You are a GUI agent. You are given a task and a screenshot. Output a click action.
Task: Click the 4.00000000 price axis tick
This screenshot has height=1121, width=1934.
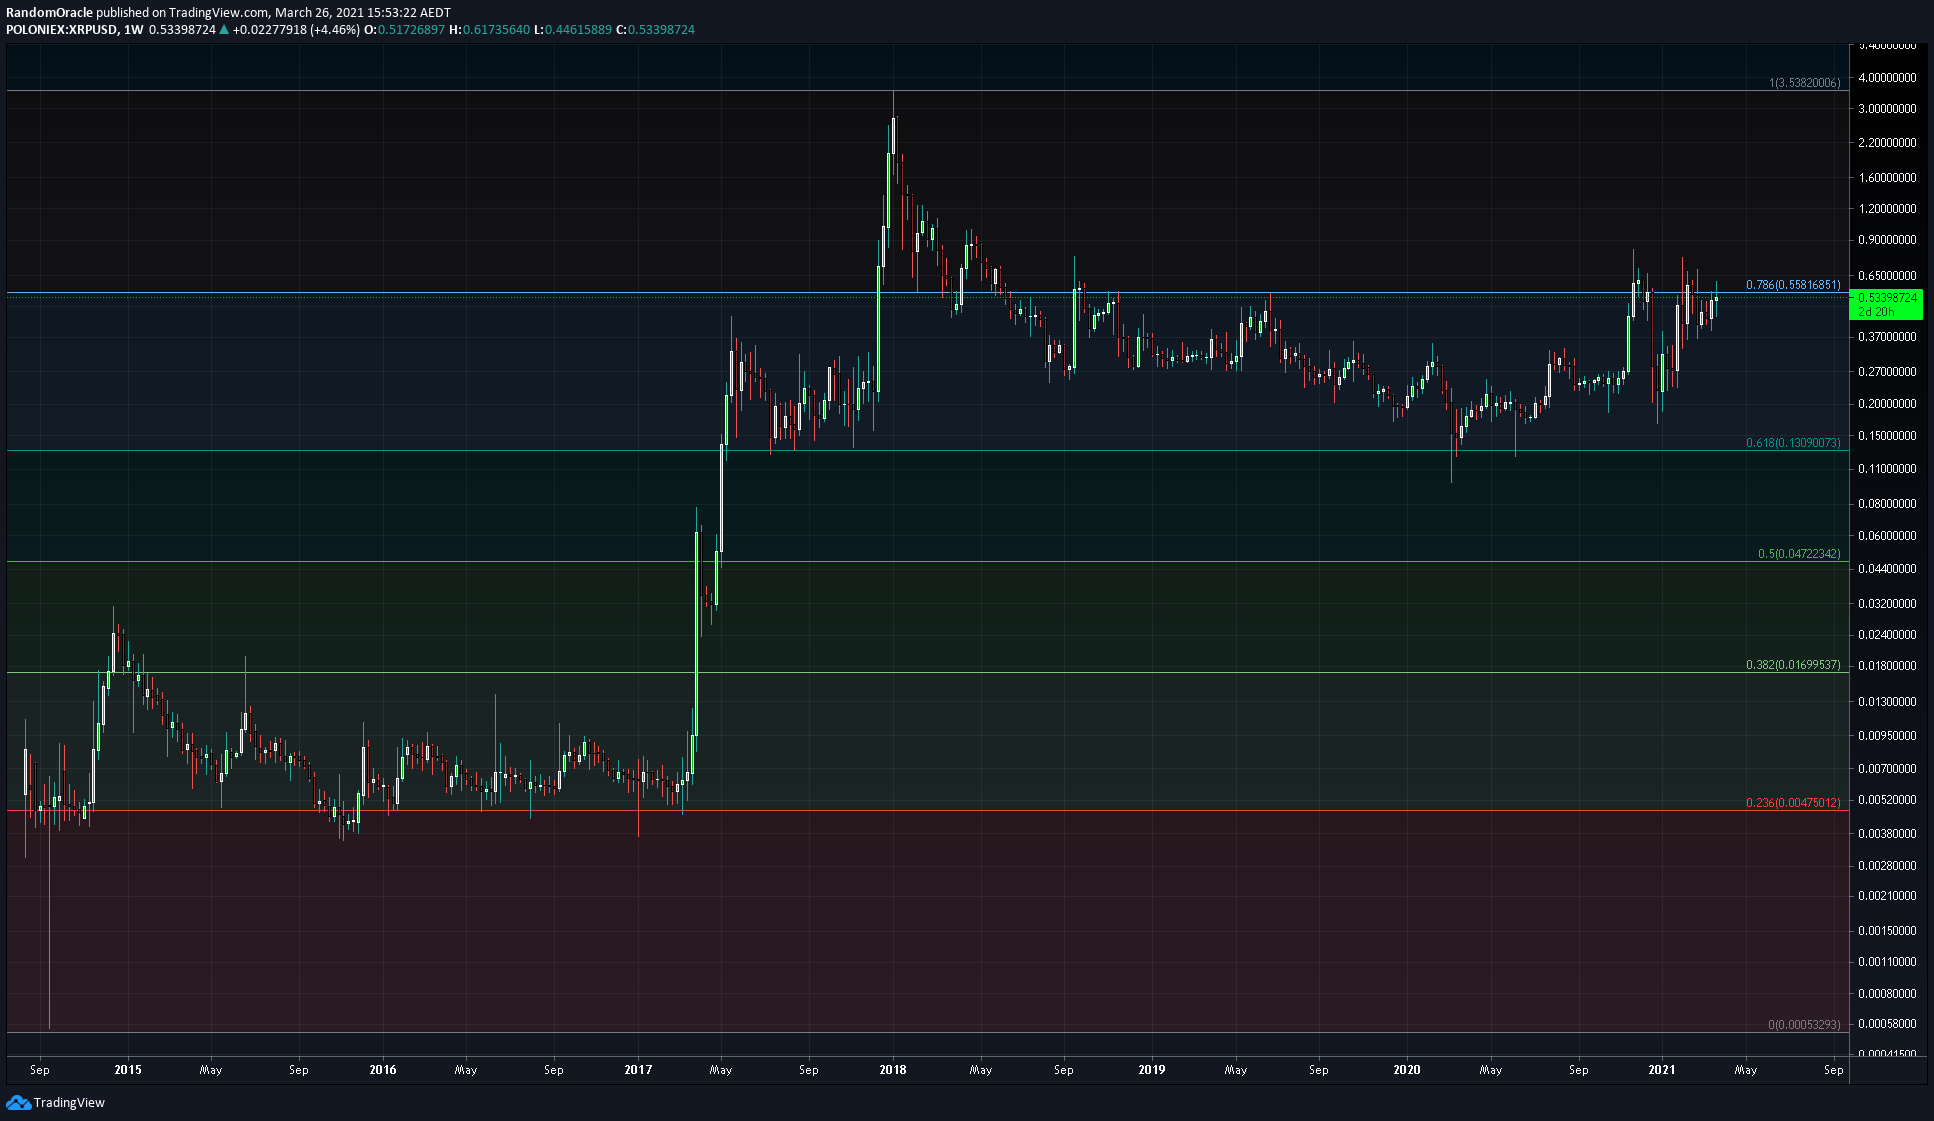(1887, 78)
